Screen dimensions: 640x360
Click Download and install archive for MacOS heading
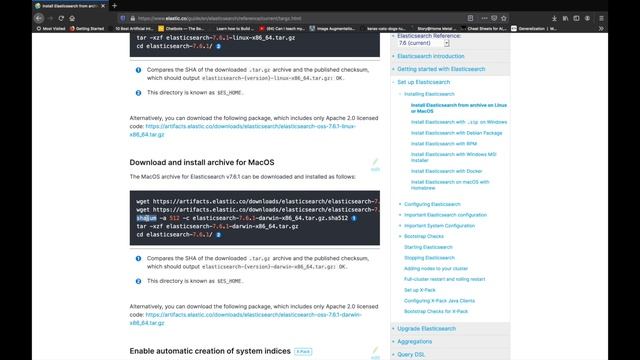tap(202, 162)
